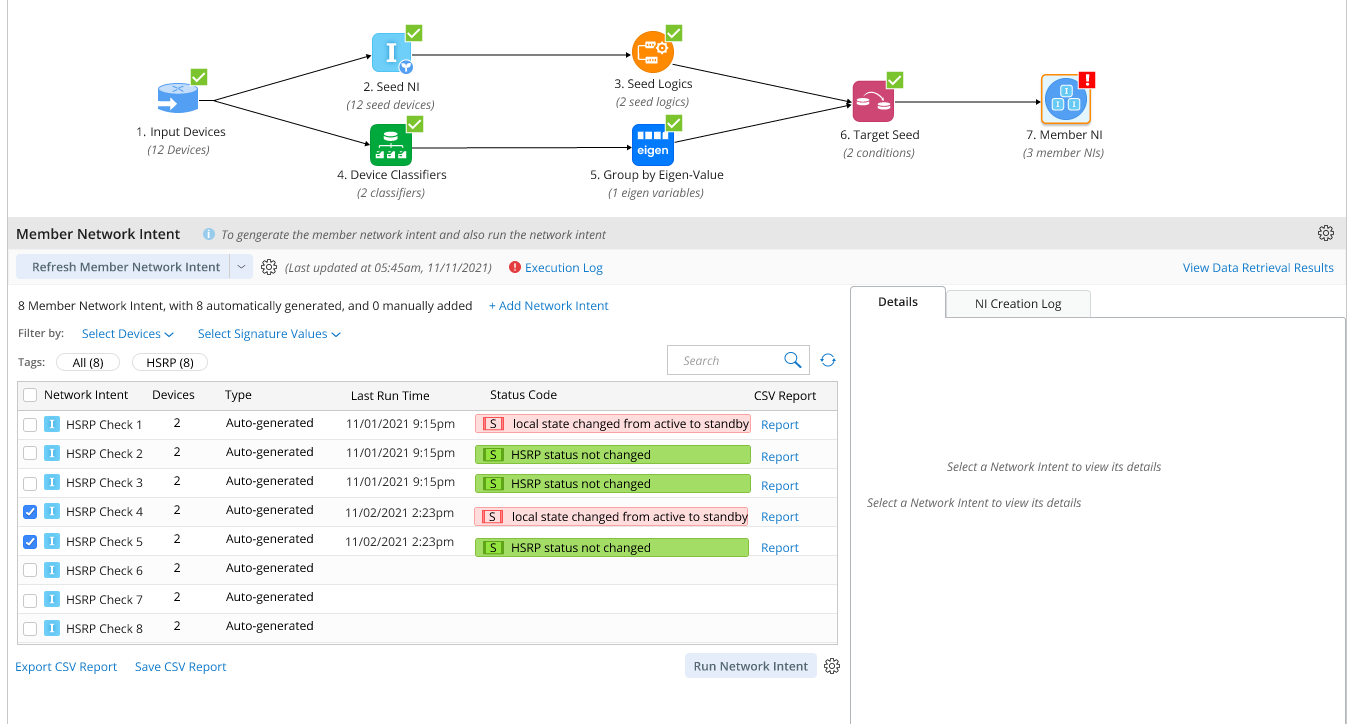Switch to the NI Creation Log tab
Viewport: 1348px width, 724px height.
click(x=1017, y=303)
